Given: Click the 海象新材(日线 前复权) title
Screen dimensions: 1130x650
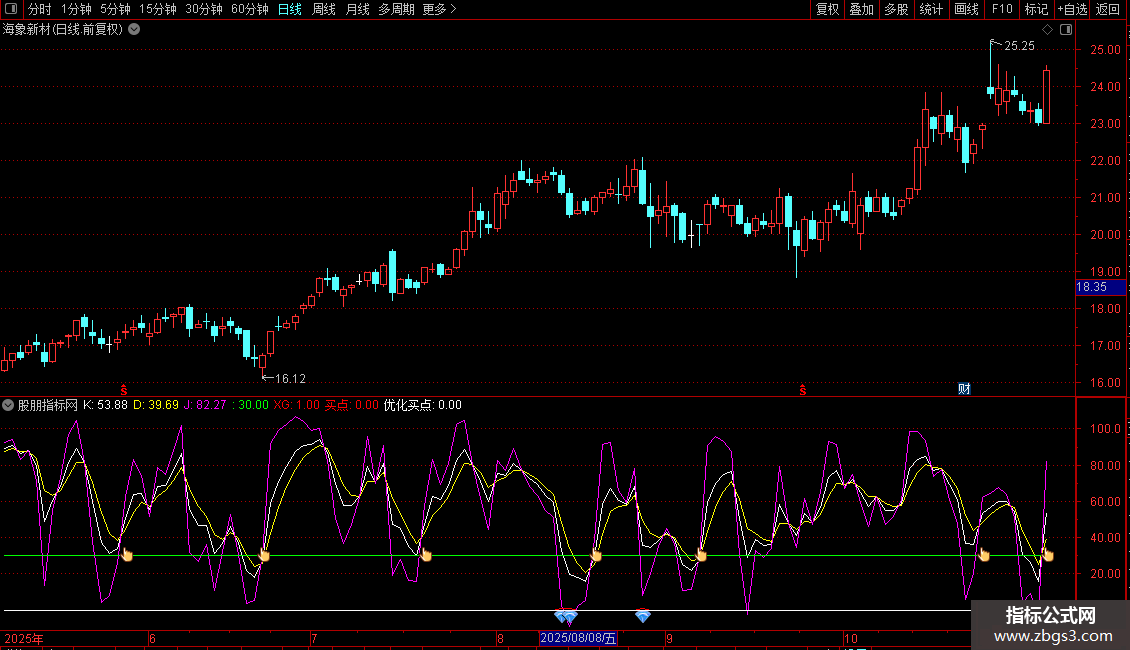Looking at the screenshot, I should coord(63,30).
